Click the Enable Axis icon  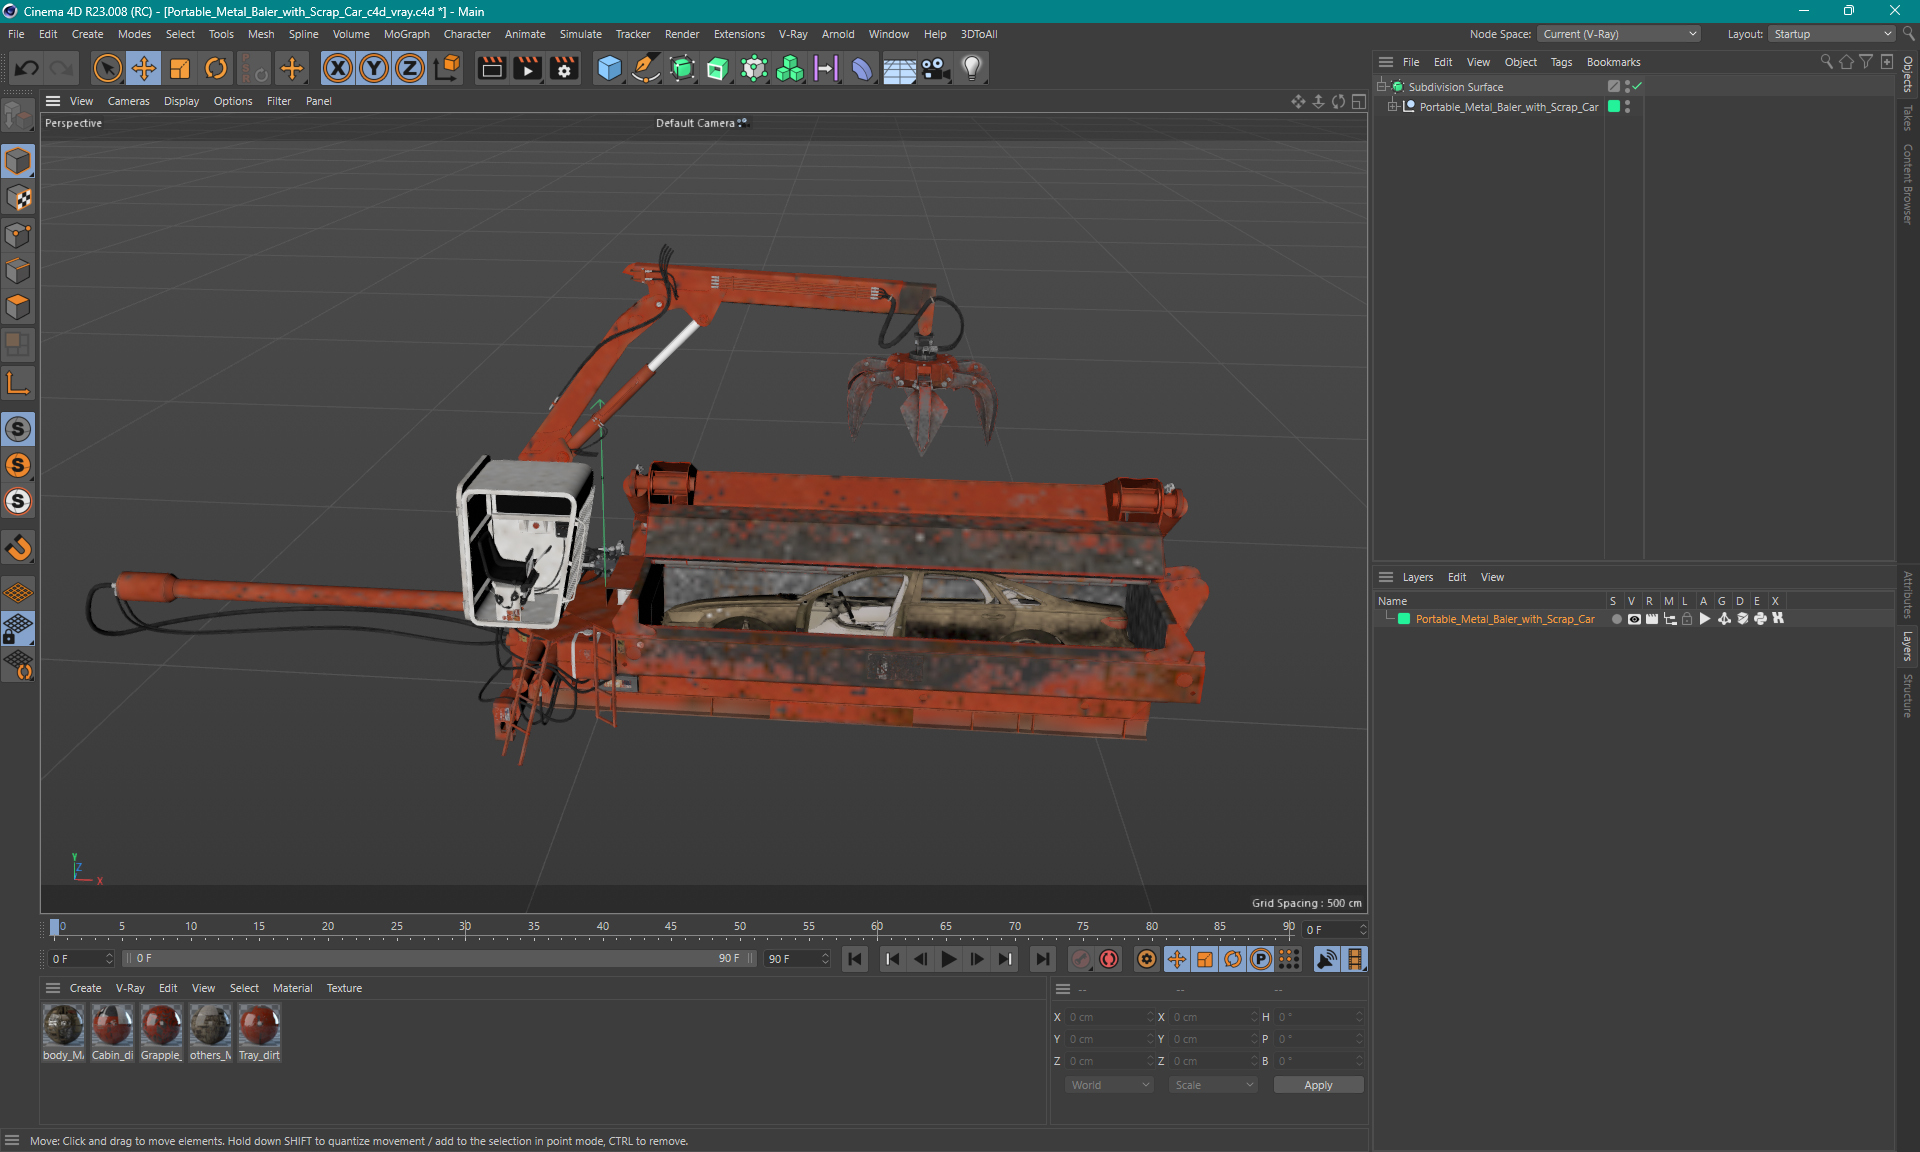18,383
